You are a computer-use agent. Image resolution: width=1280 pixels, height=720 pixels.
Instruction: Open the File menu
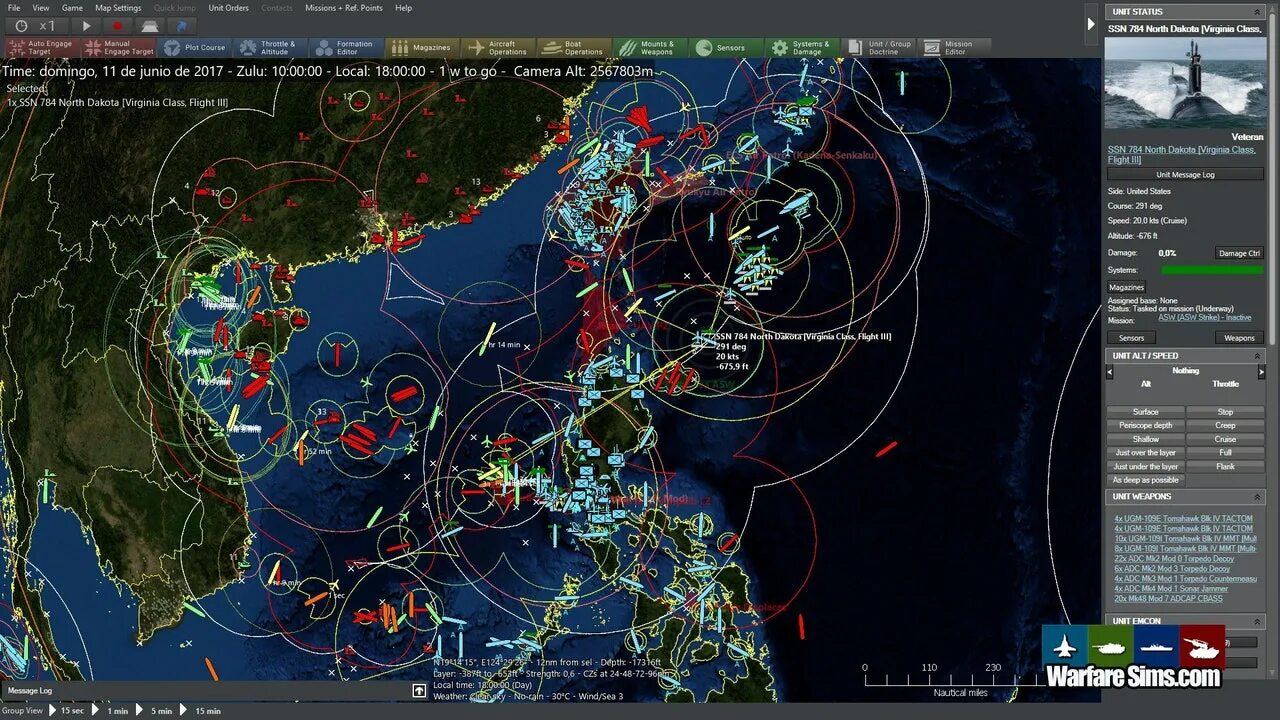[14, 8]
